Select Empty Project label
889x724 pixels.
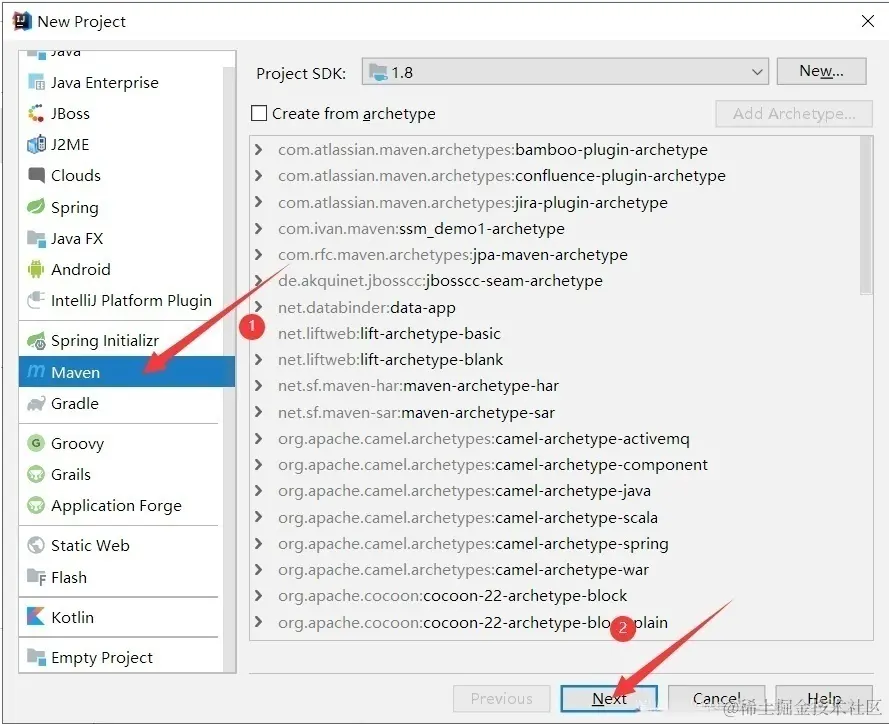click(102, 658)
